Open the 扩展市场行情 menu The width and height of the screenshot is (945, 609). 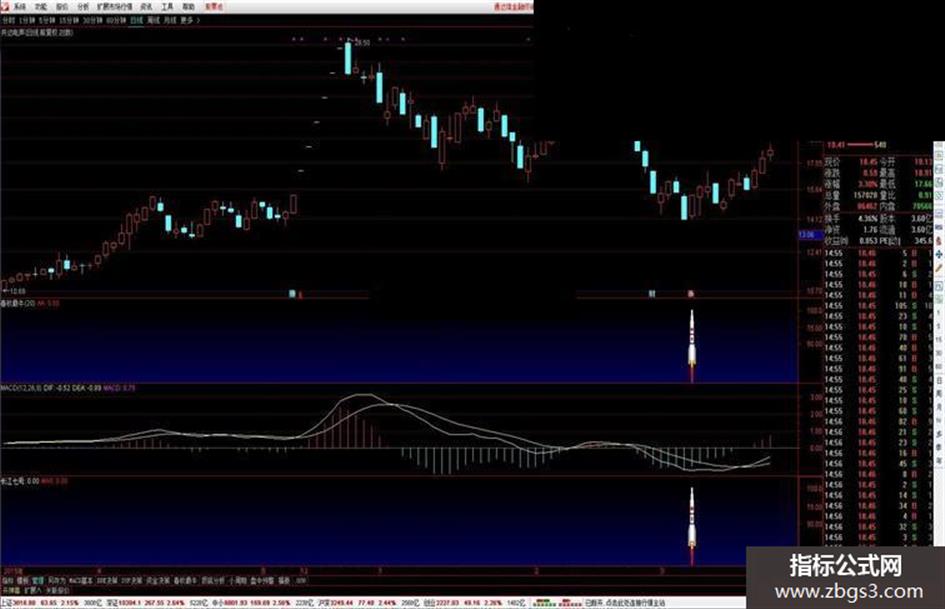[115, 7]
